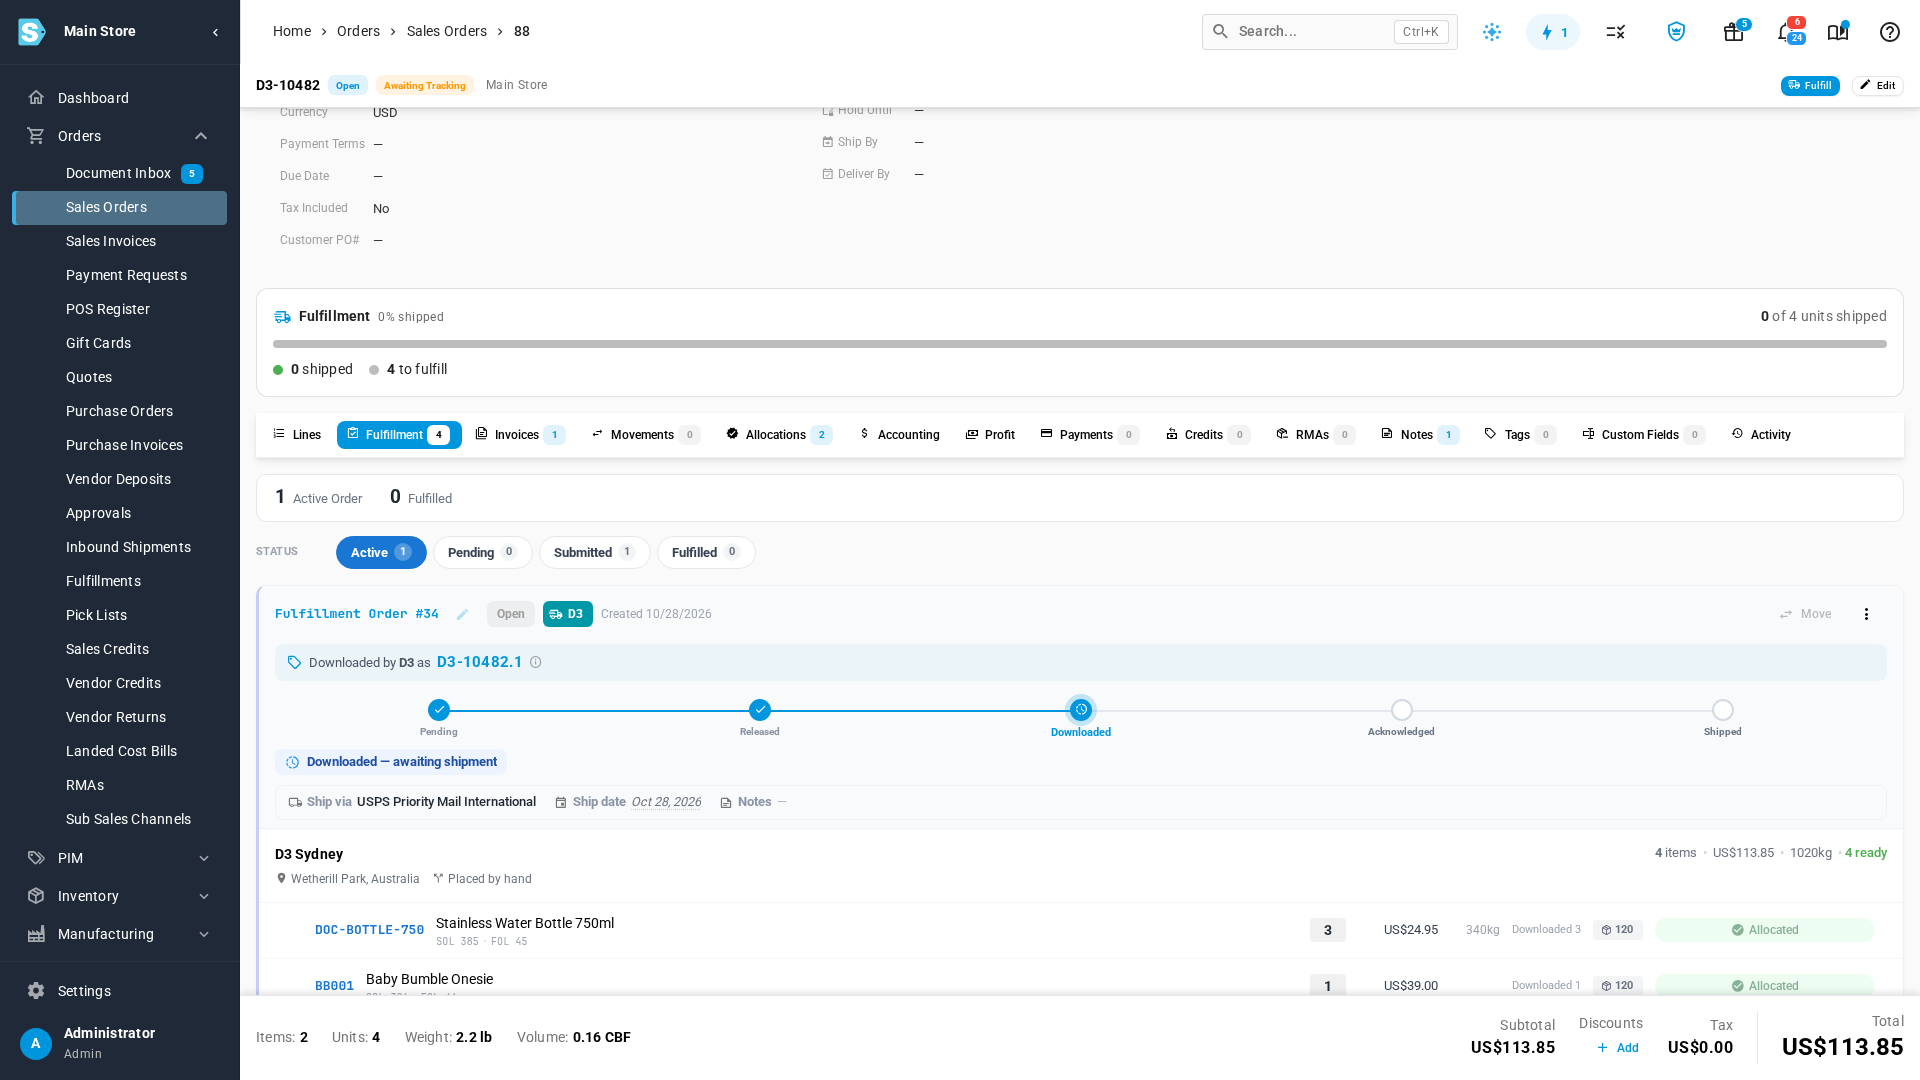Go to Home breadcrumb
Screen dimensions: 1920x1080
(292, 31)
